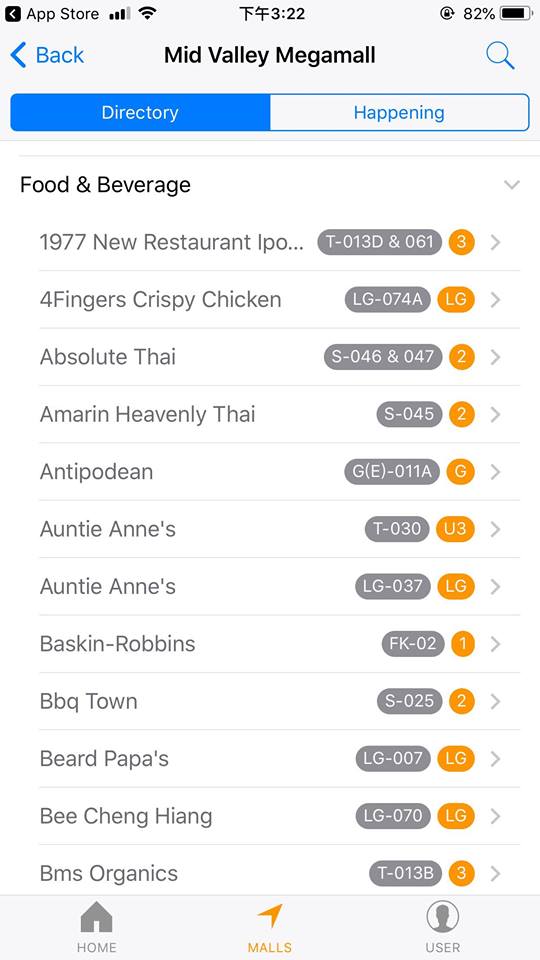Open 1977 New Restaurant Ipoh entry
Screen dimensions: 540x960
280,242
